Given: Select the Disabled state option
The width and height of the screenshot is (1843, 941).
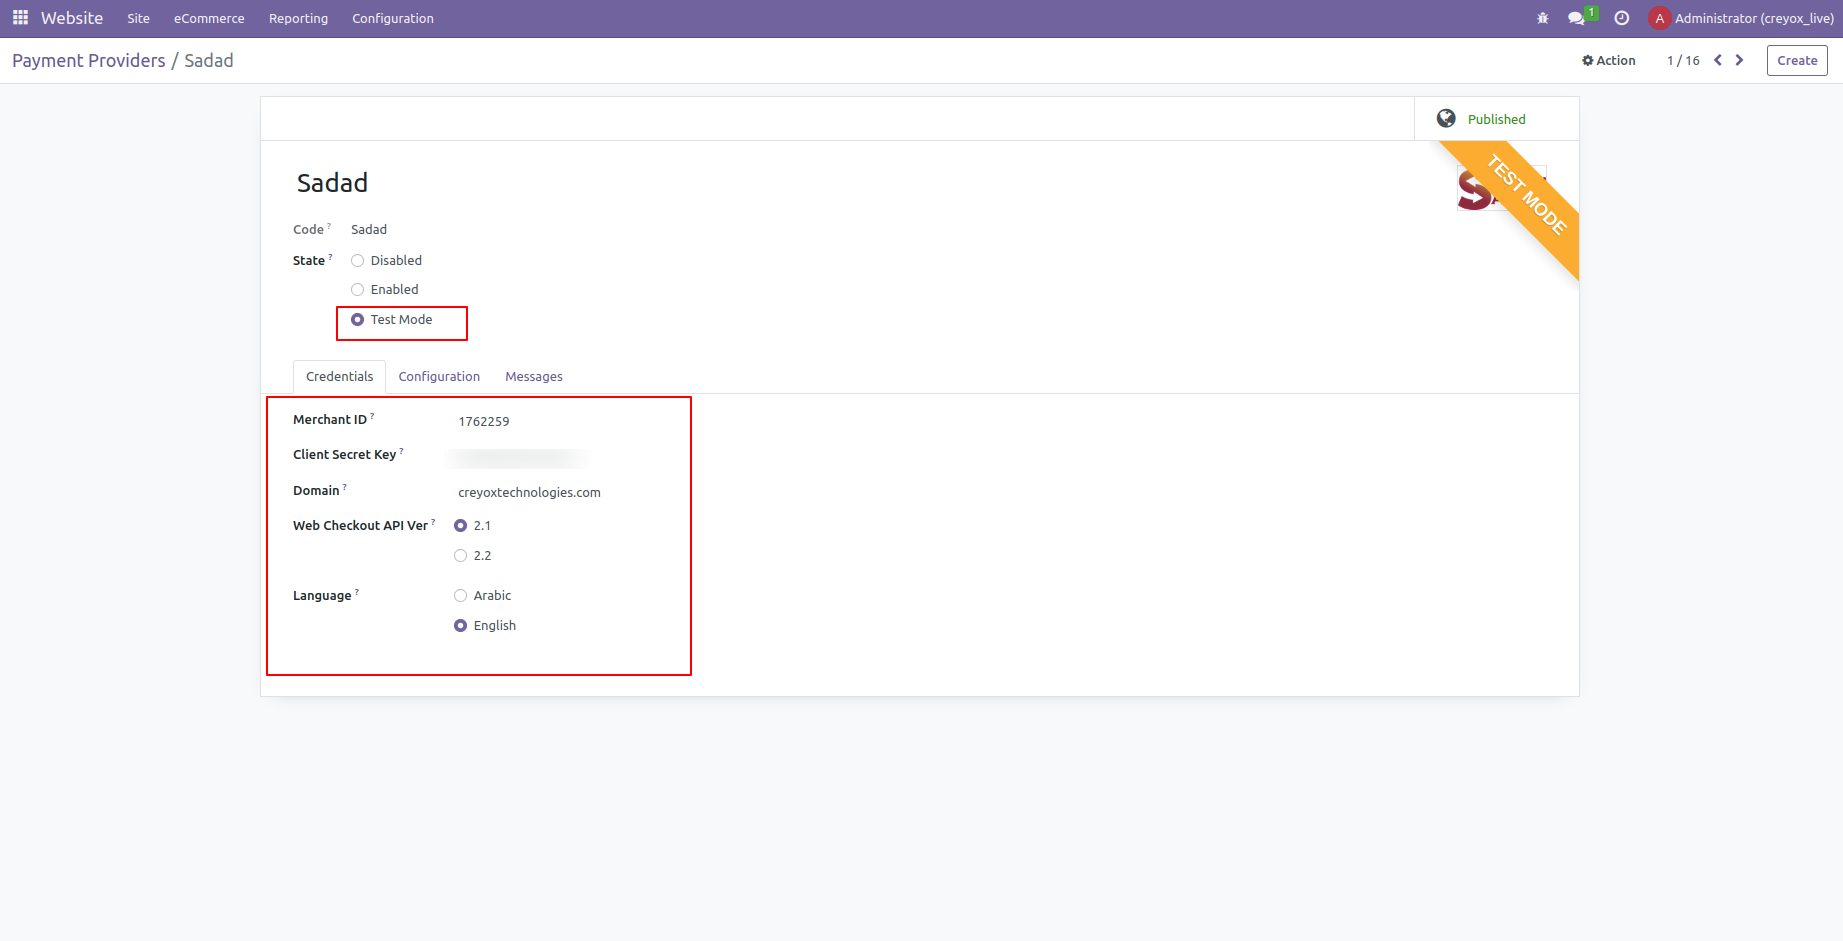Looking at the screenshot, I should (x=358, y=261).
